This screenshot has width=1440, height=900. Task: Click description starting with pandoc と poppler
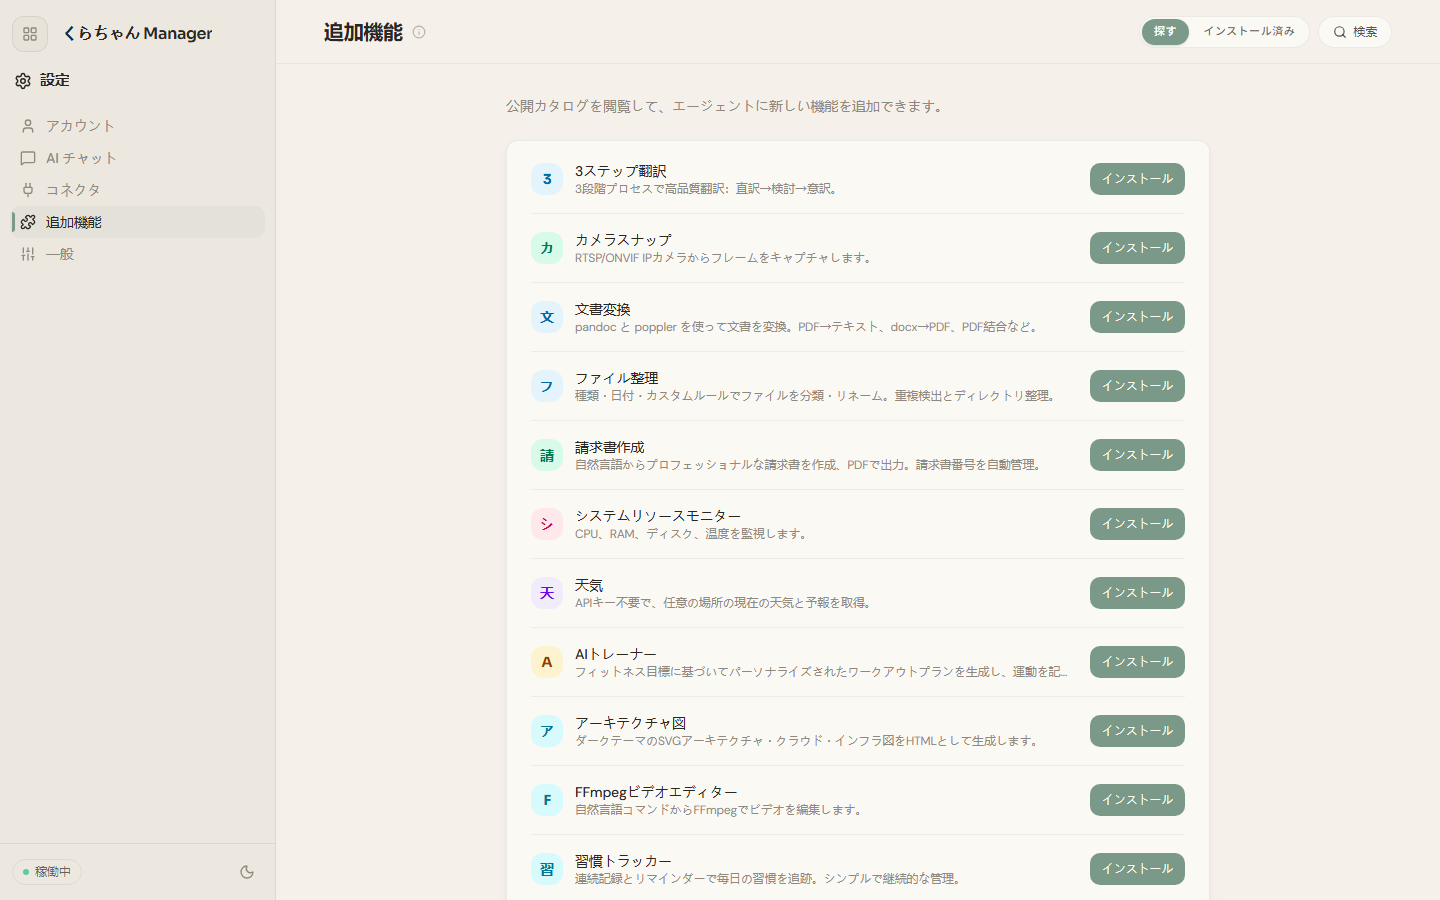808,327
